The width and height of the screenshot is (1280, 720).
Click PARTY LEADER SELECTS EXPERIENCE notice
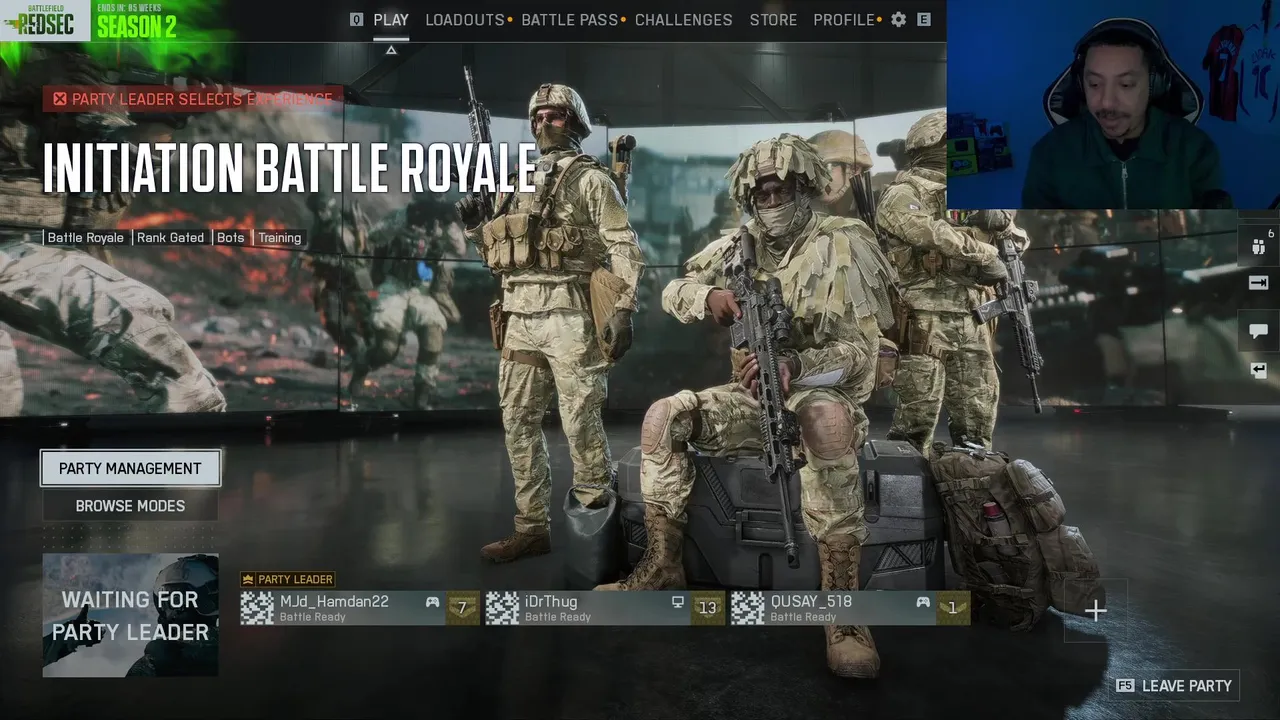point(192,99)
